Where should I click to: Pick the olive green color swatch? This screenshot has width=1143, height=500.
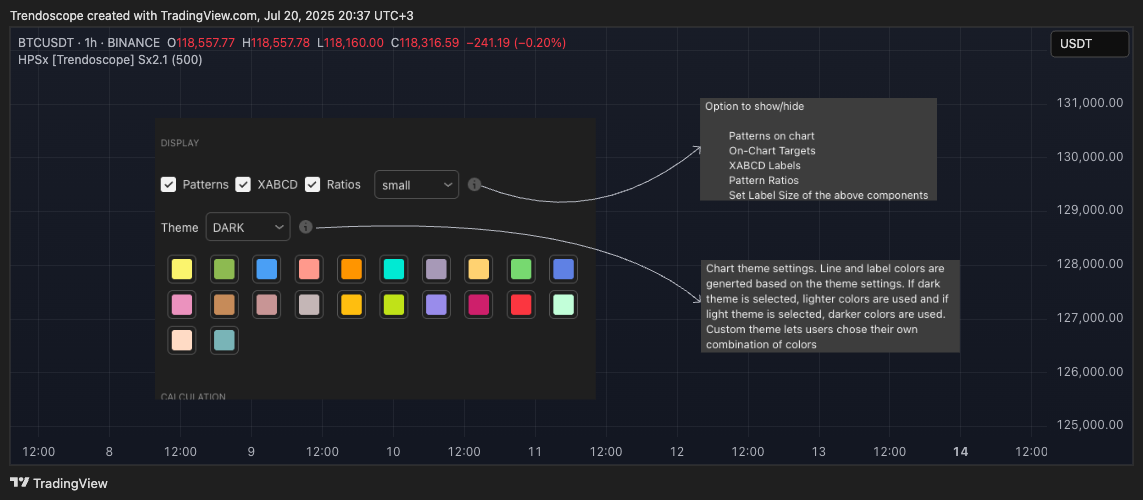(x=224, y=269)
